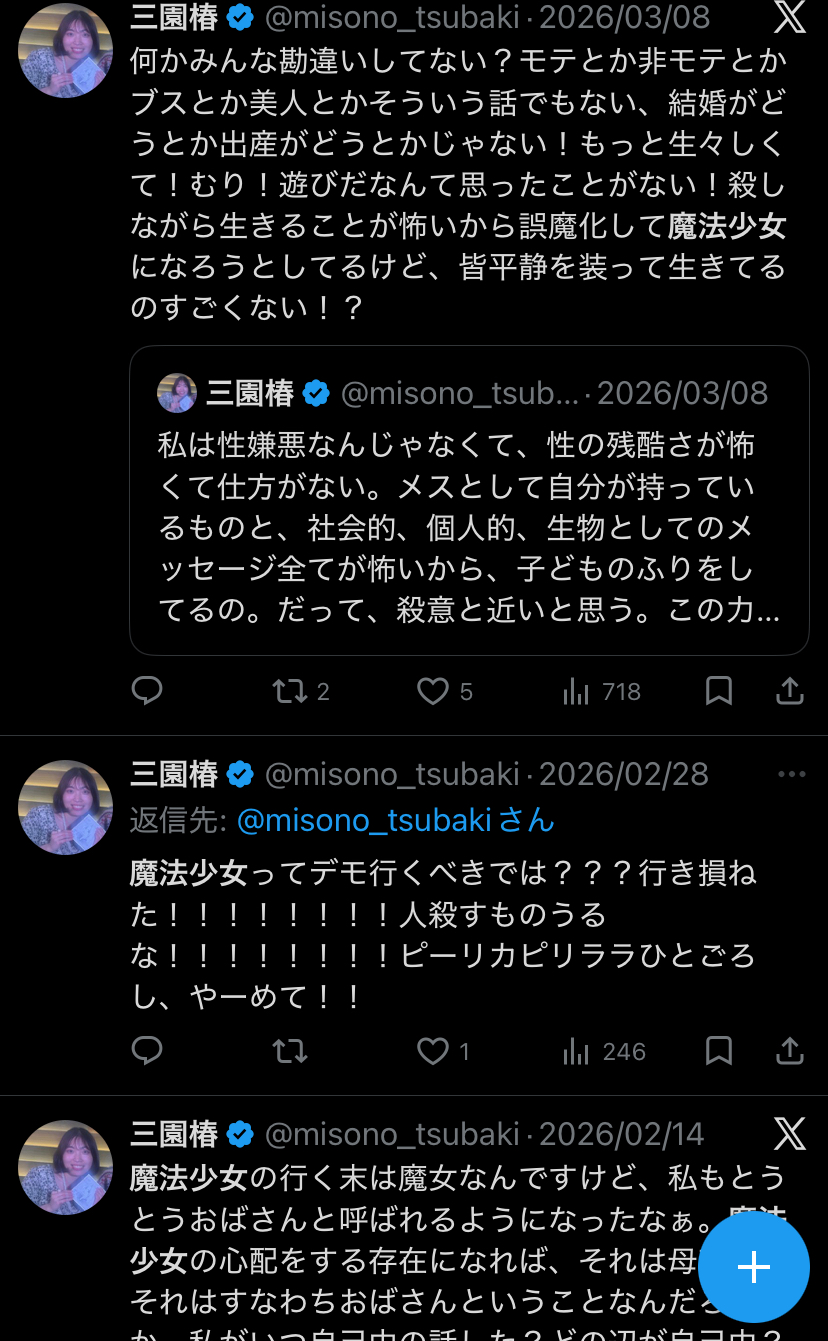Open the three-dot menu on the 2026/02/28 tweet
Screen dimensions: 828x1341
[791, 774]
